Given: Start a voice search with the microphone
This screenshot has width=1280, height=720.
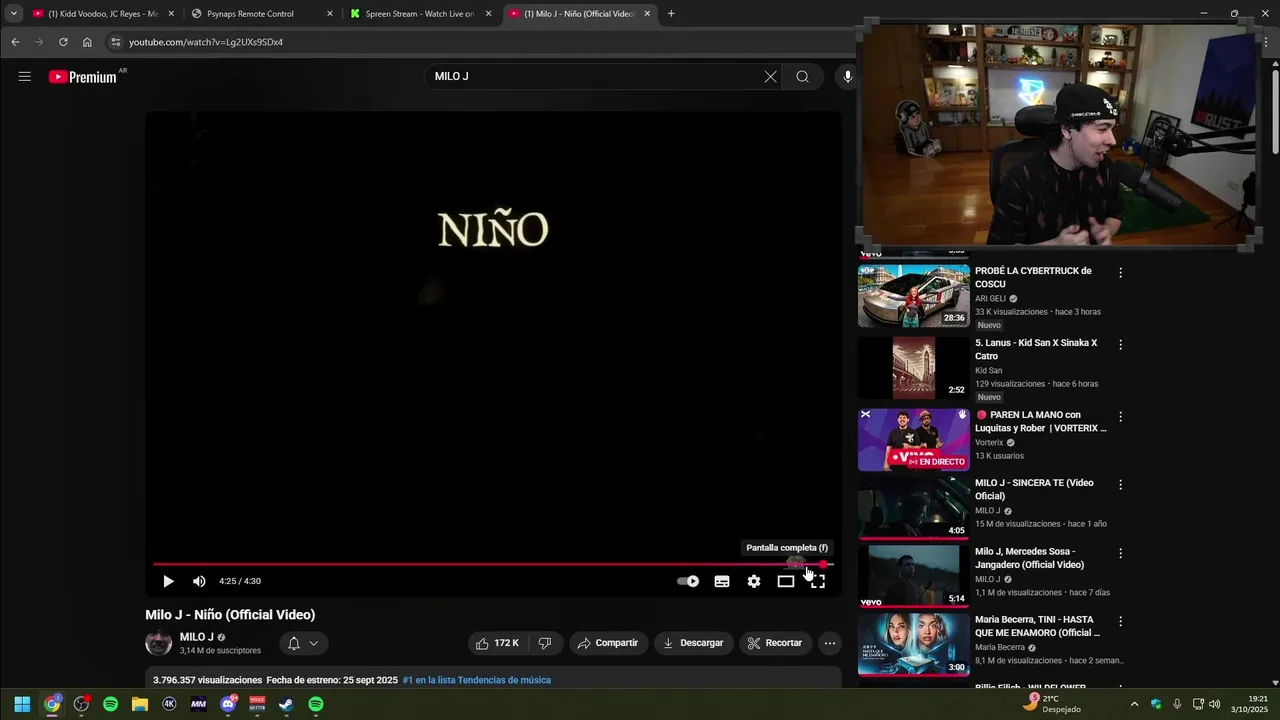Looking at the screenshot, I should tap(847, 76).
